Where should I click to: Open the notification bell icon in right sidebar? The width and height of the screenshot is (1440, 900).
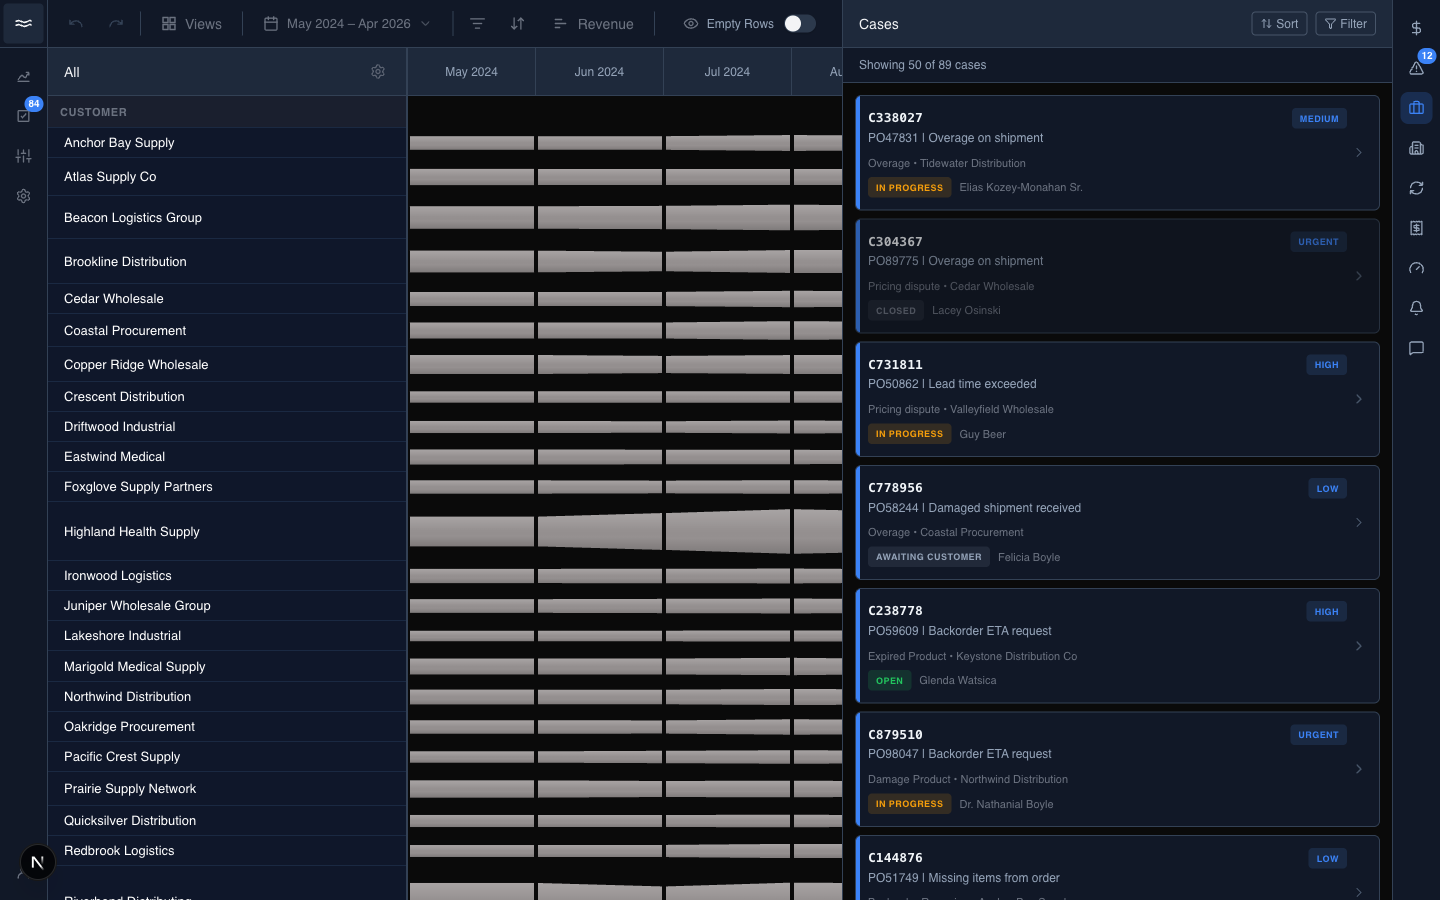[1416, 308]
